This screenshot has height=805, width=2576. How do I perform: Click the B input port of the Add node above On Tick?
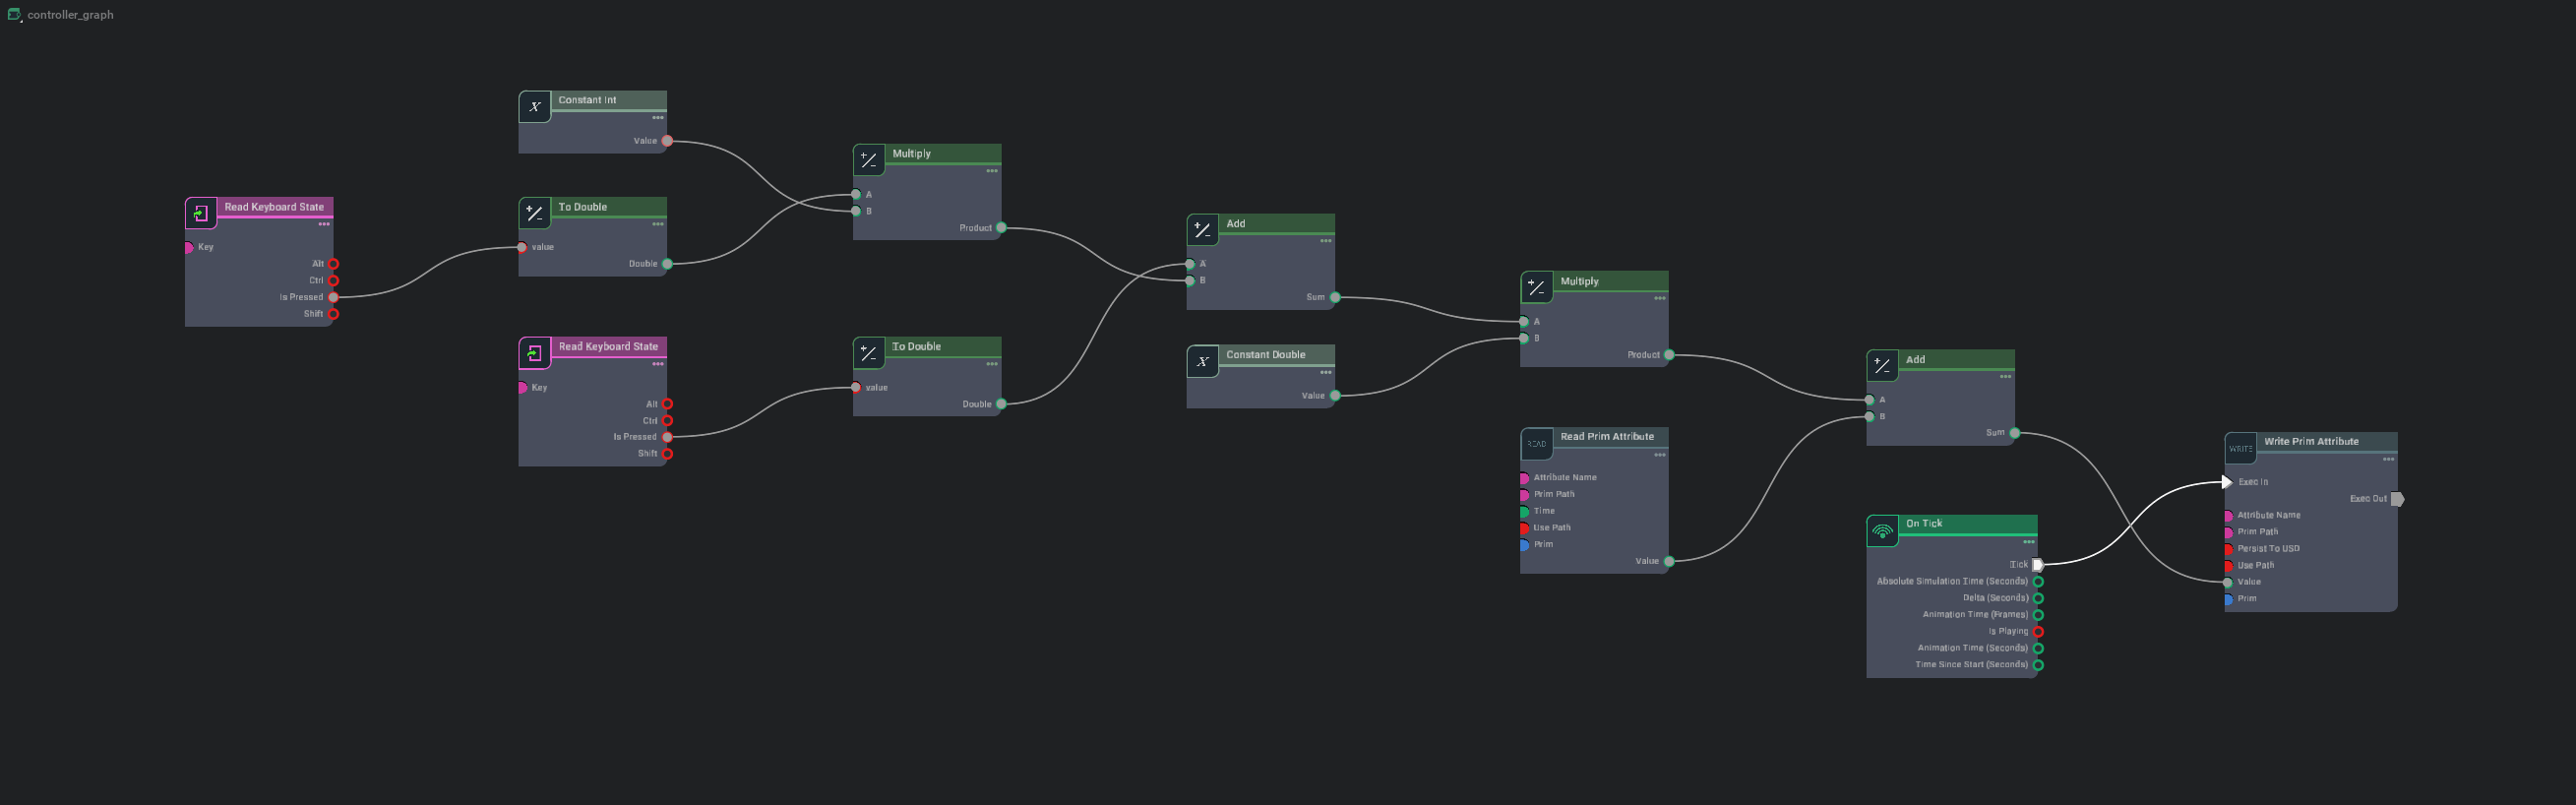point(1869,417)
